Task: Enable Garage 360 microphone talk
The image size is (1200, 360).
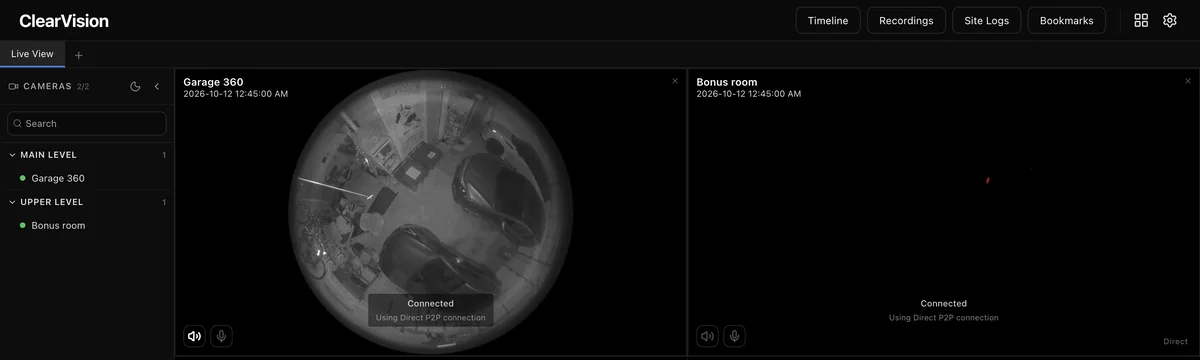Action: coord(222,336)
